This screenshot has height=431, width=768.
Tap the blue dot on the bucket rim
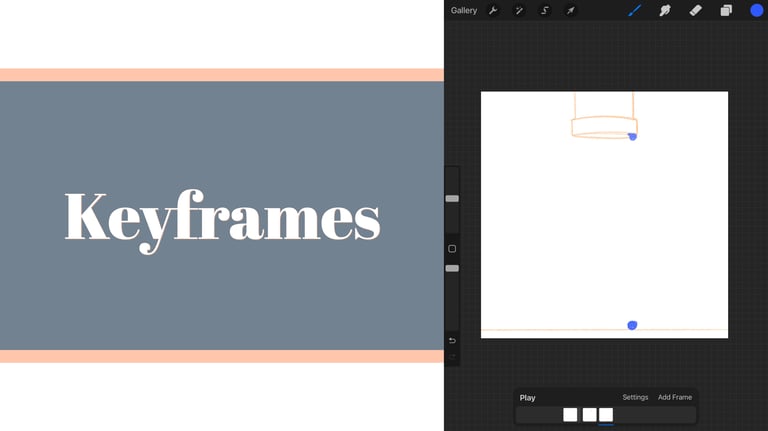click(x=632, y=137)
